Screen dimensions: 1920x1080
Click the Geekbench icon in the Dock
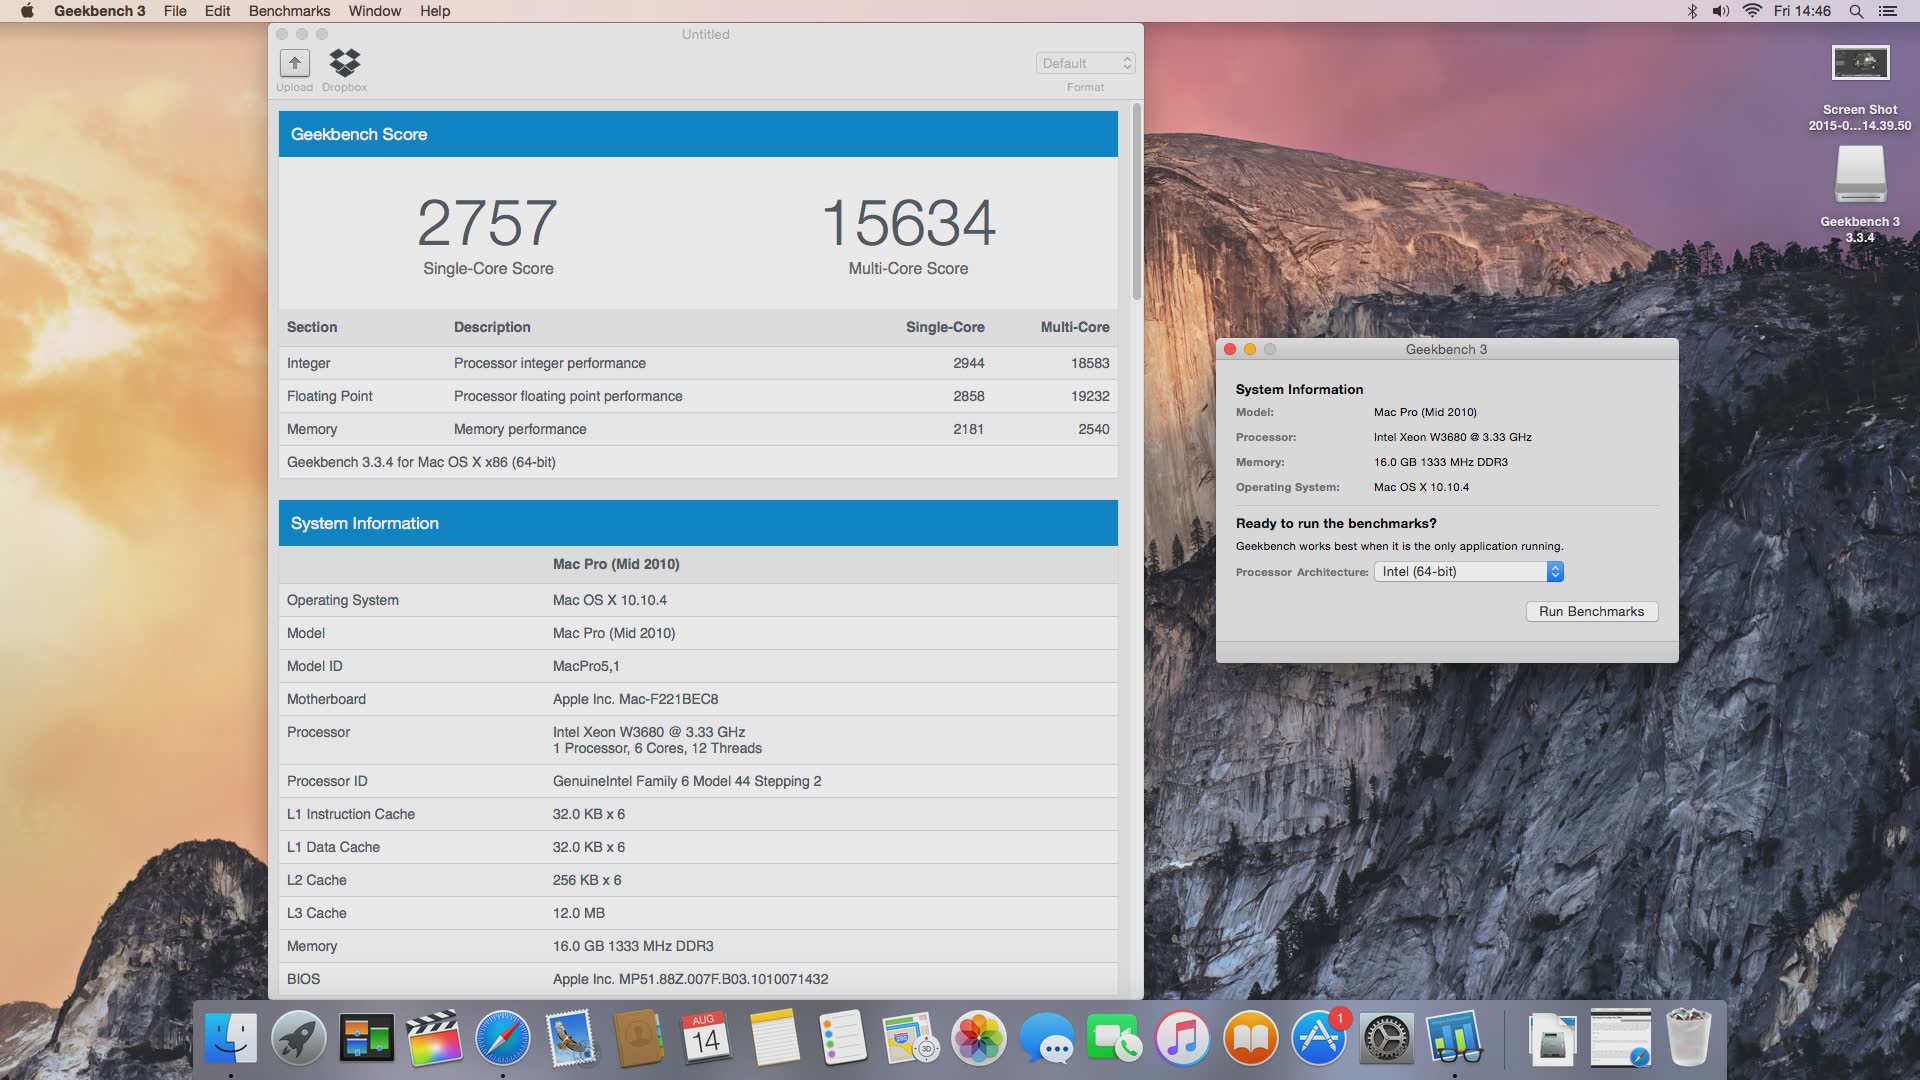(x=1454, y=1038)
